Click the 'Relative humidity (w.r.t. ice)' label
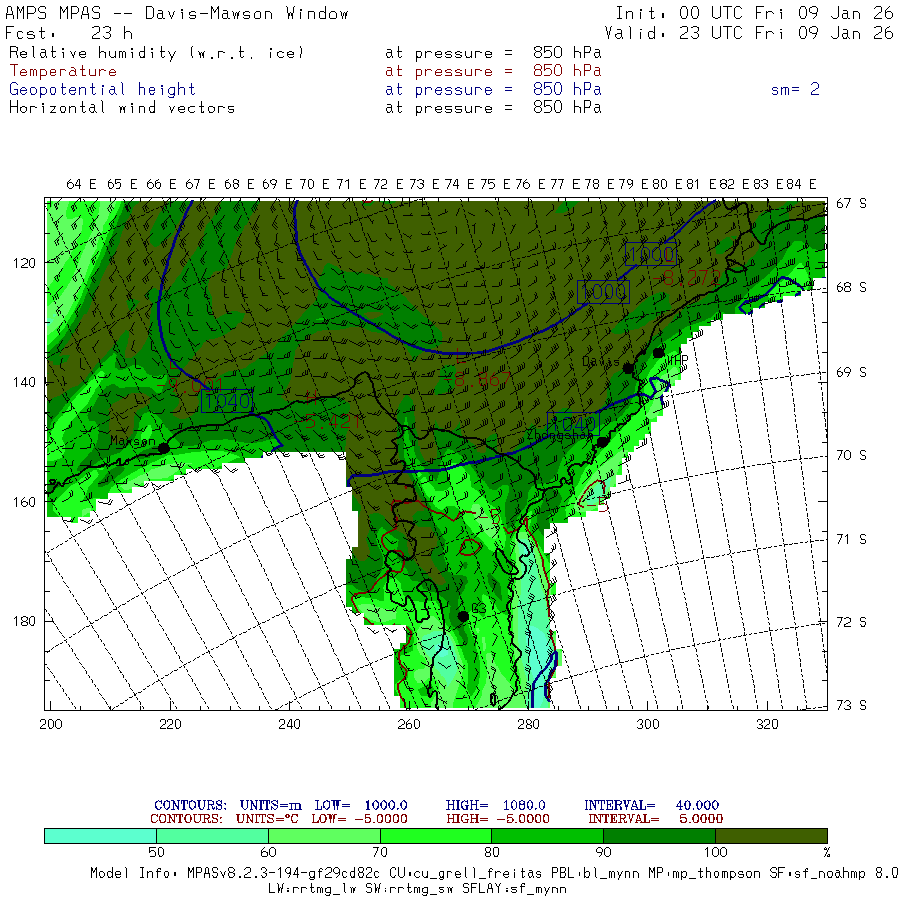The width and height of the screenshot is (900, 900). click(156, 53)
